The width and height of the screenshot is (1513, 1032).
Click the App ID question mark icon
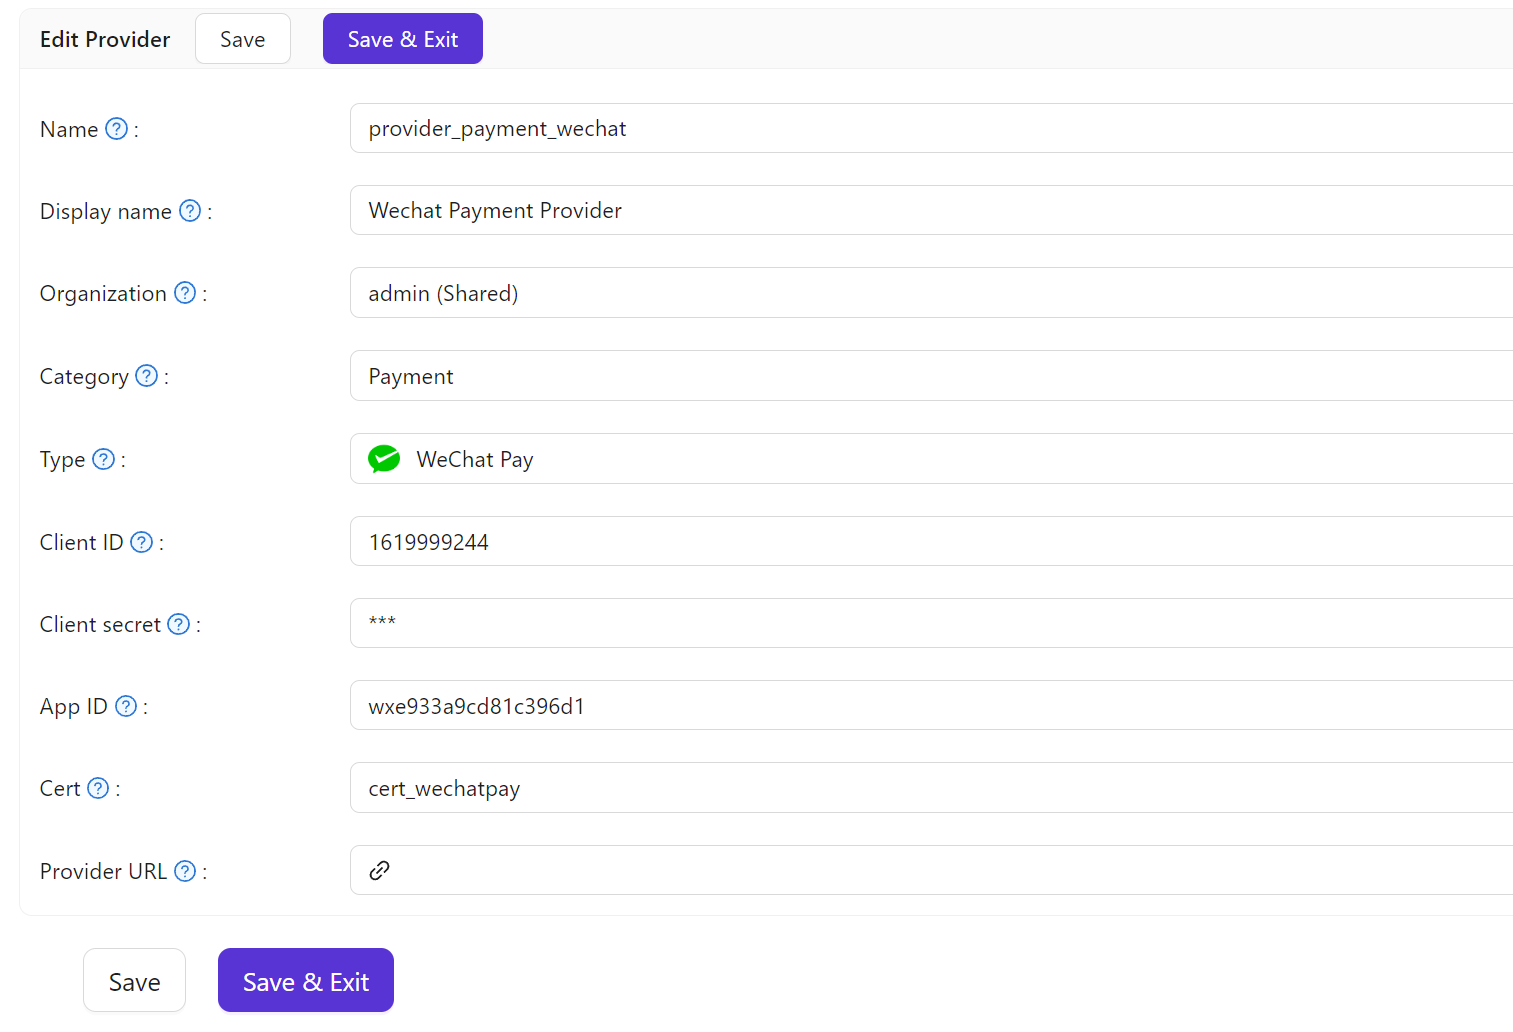point(126,705)
